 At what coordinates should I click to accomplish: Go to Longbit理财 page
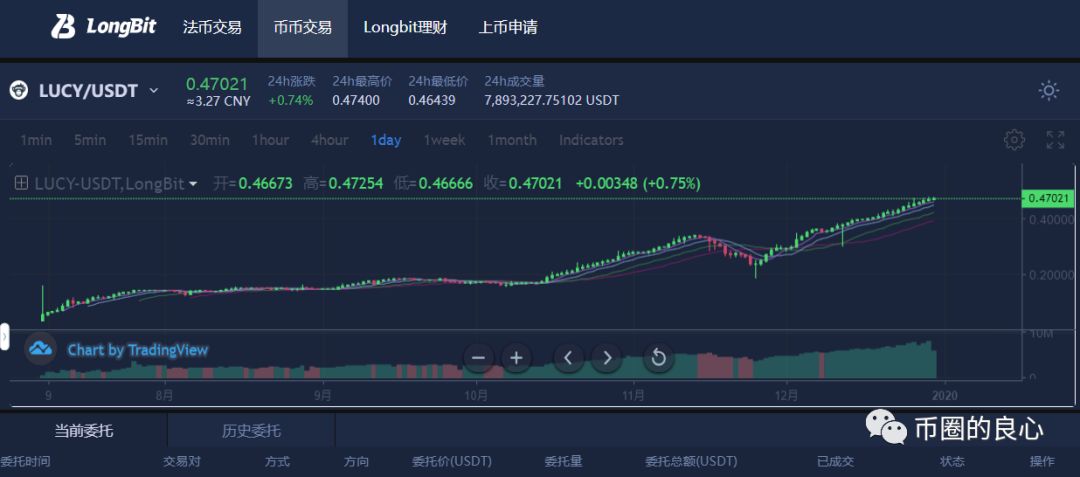[x=406, y=28]
